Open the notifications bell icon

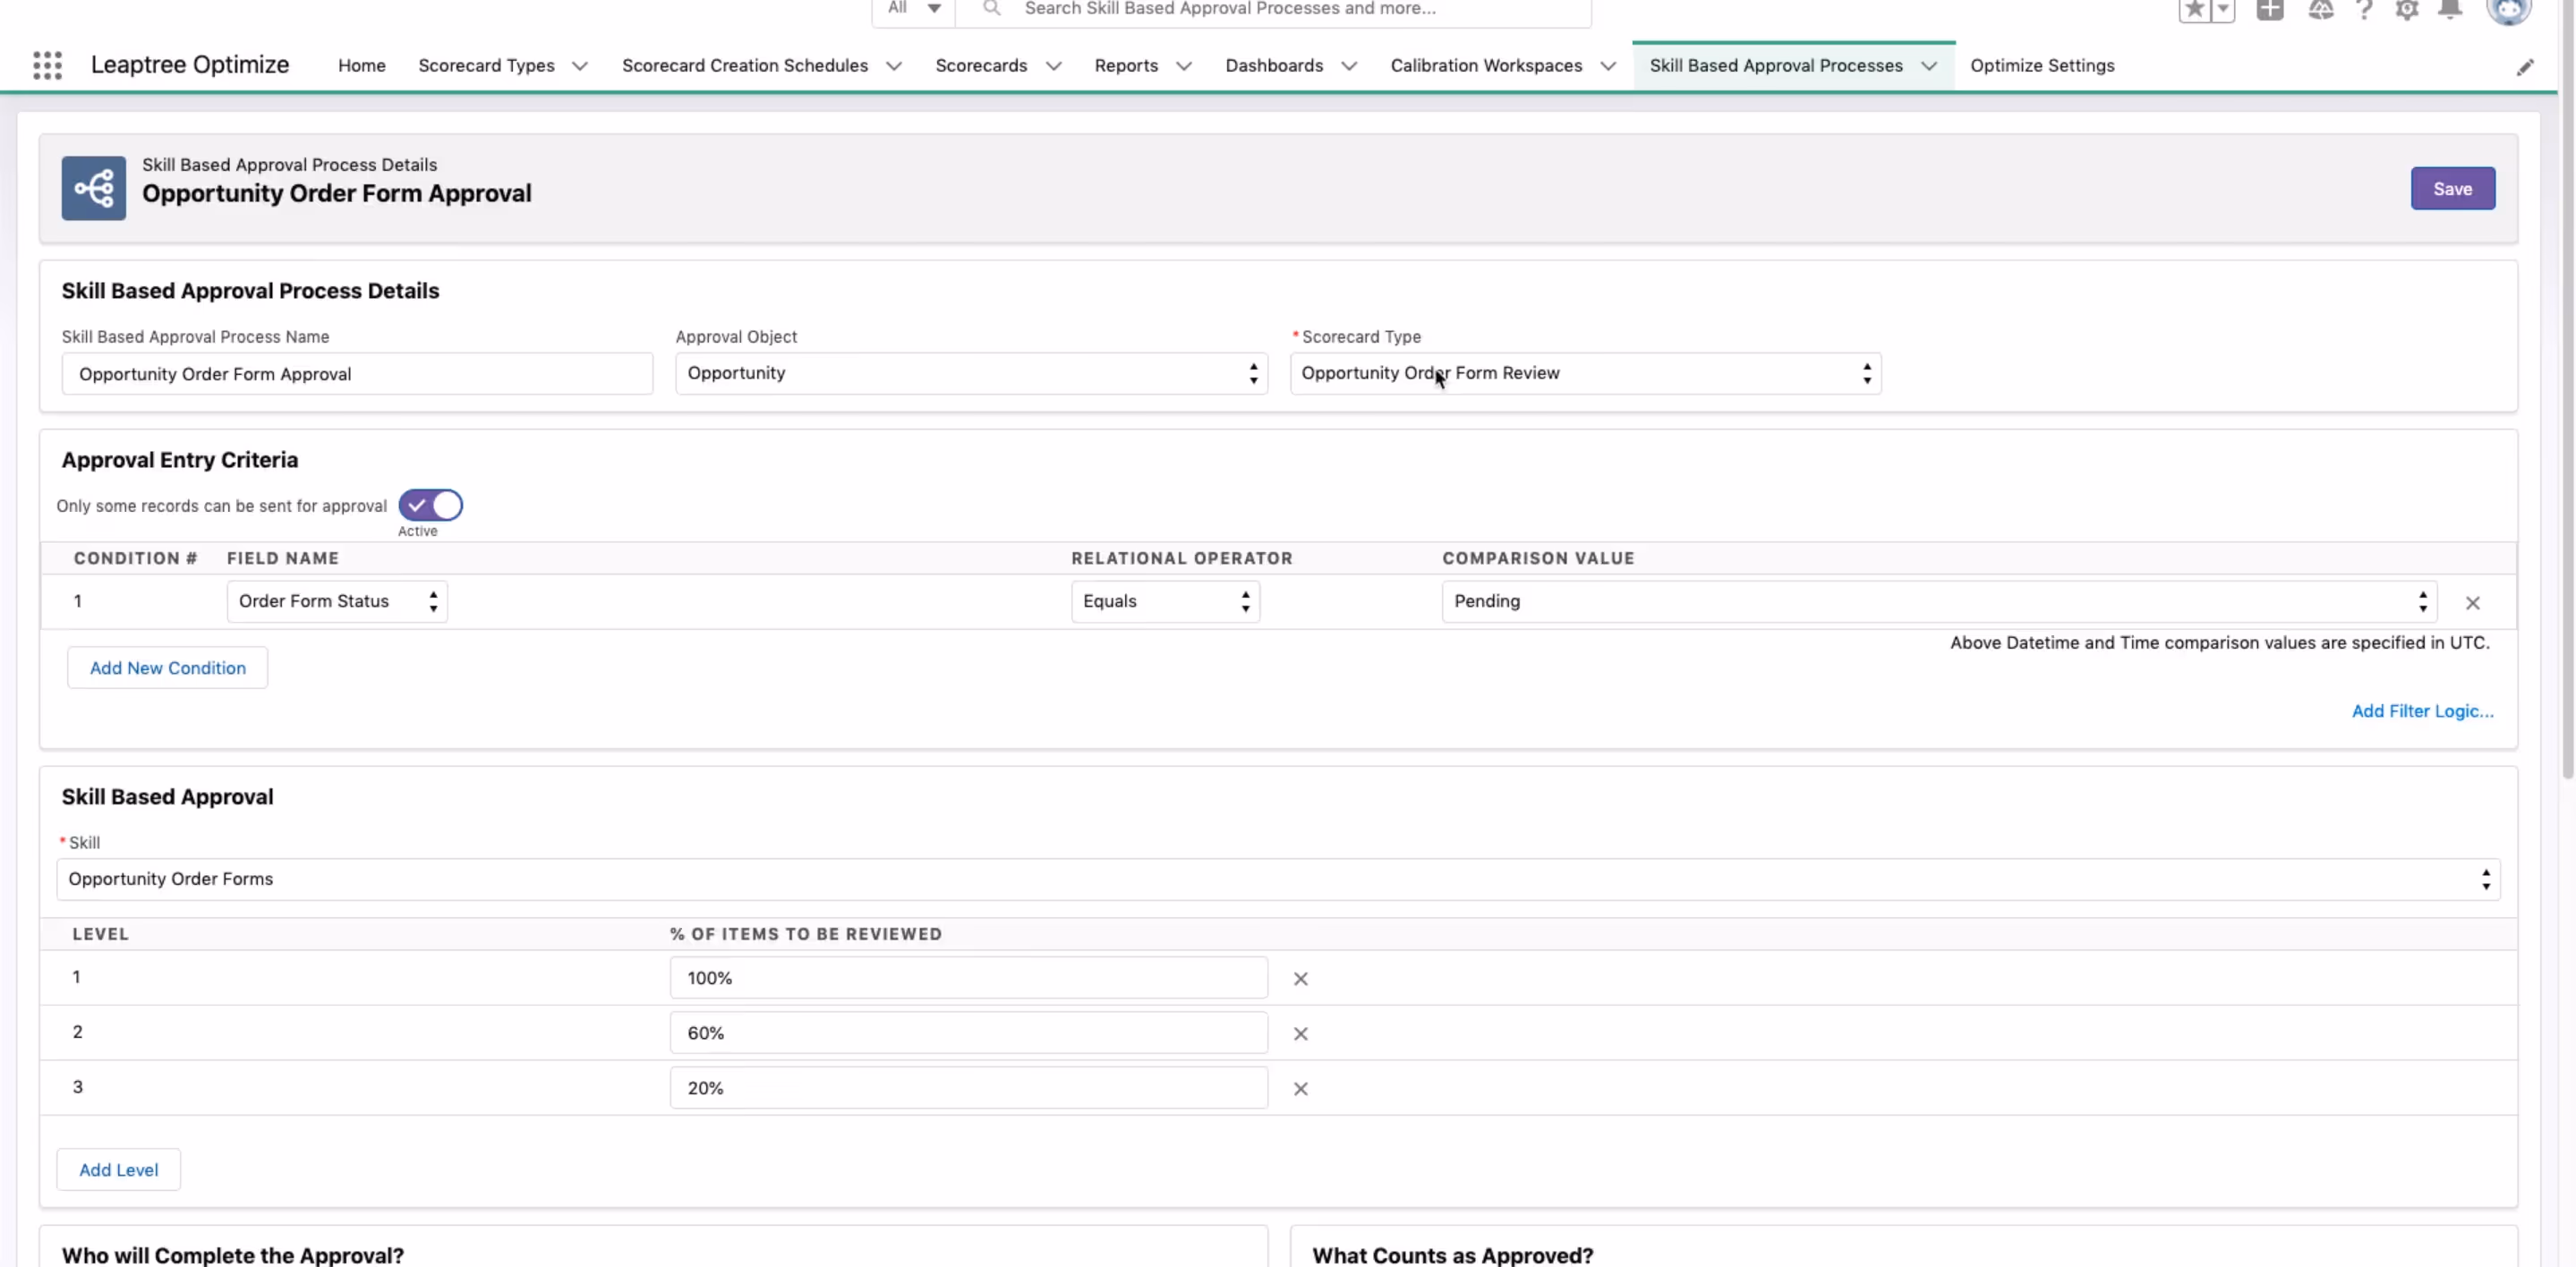2449,10
